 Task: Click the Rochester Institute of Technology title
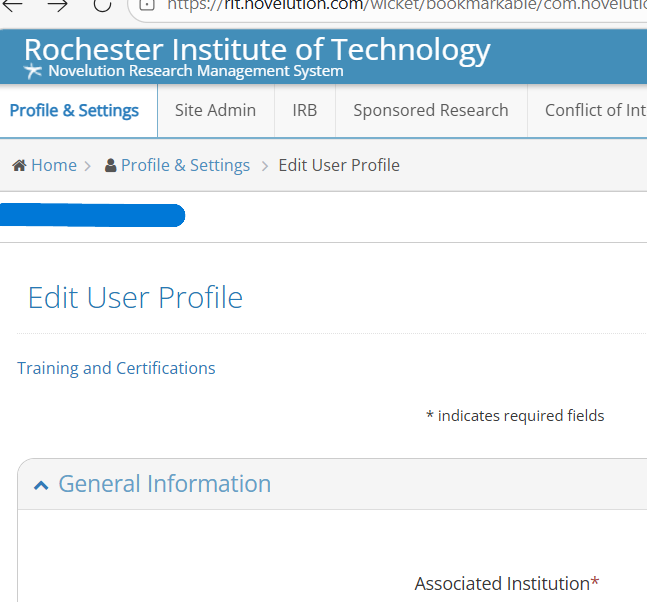tap(257, 50)
